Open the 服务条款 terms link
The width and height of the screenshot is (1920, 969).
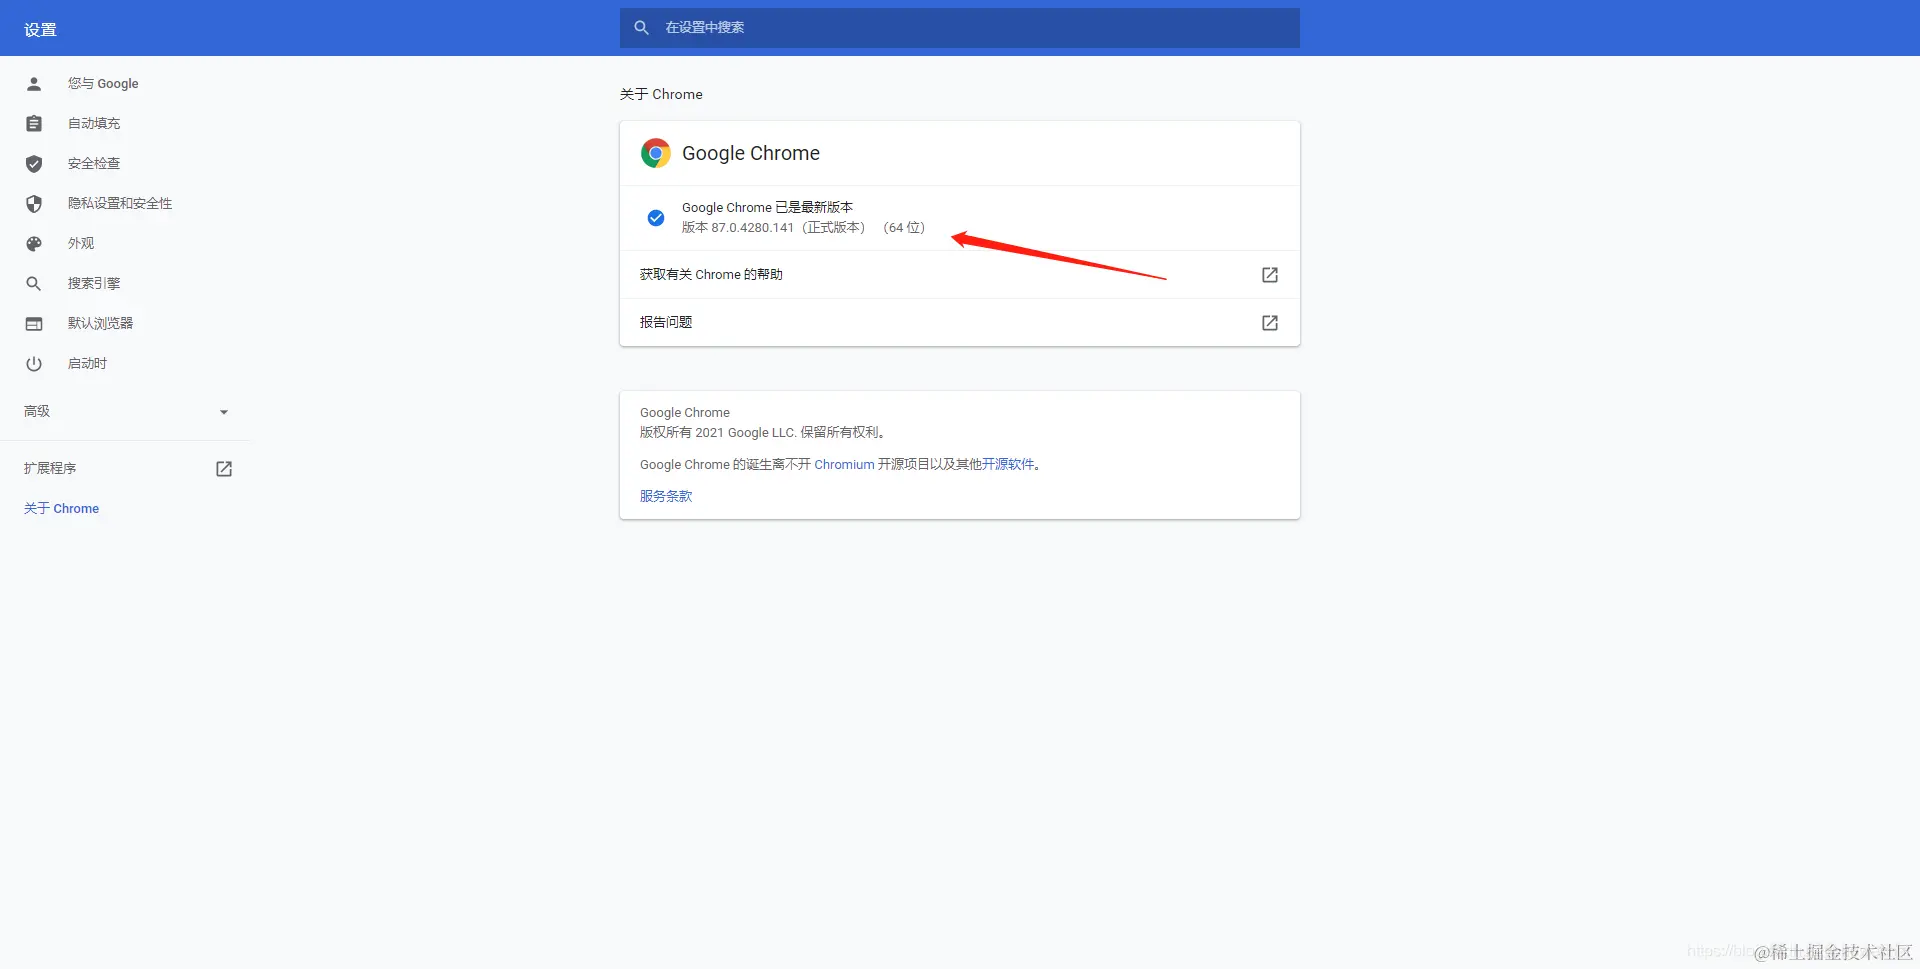(x=665, y=495)
